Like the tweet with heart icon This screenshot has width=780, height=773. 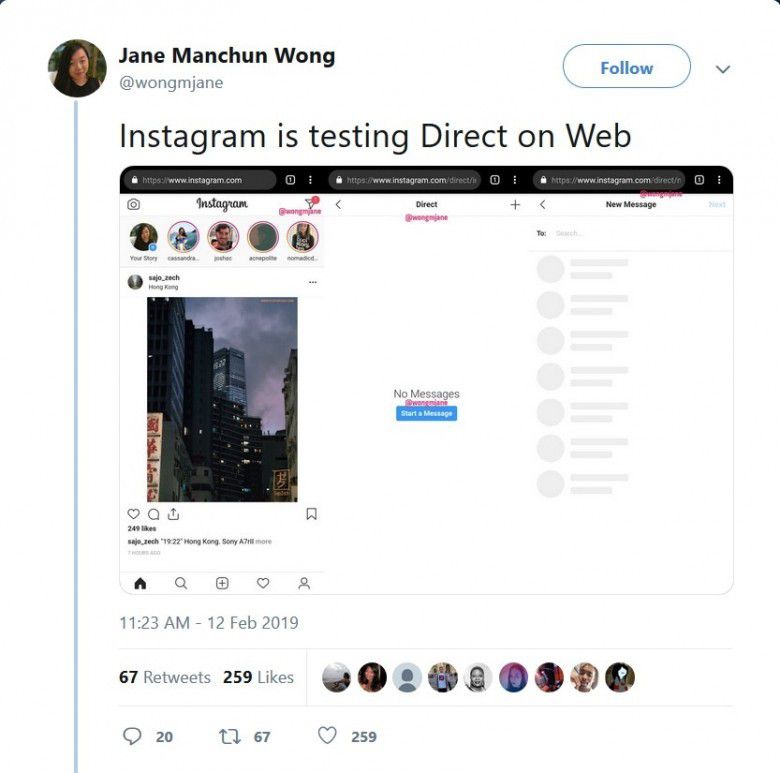pos(327,735)
